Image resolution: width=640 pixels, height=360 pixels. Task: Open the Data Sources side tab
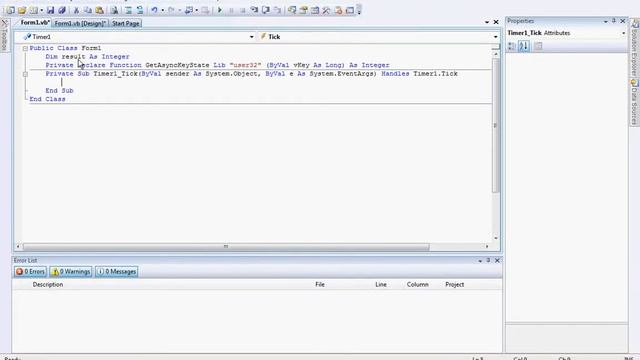(x=635, y=102)
